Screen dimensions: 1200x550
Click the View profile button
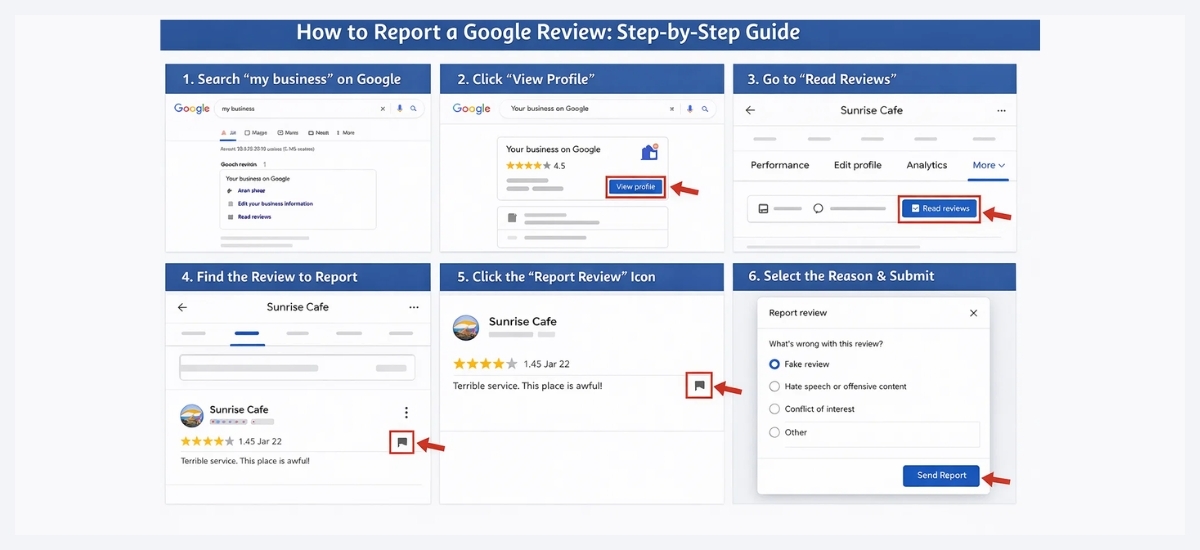[x=636, y=187]
